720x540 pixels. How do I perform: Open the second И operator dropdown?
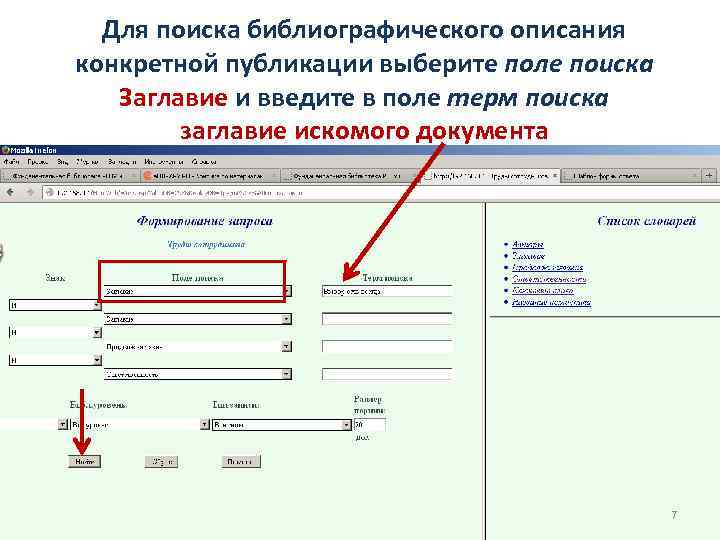click(55, 332)
